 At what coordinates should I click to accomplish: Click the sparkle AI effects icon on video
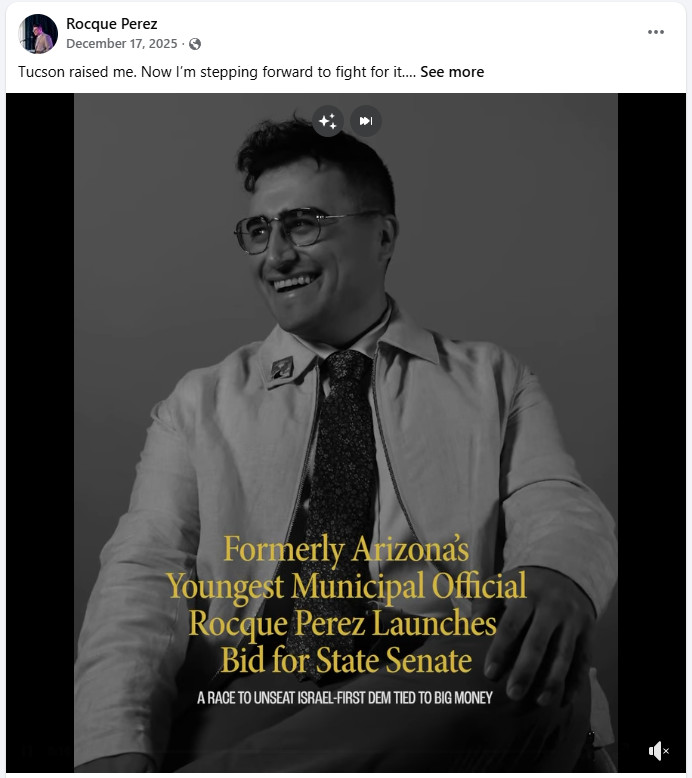327,121
